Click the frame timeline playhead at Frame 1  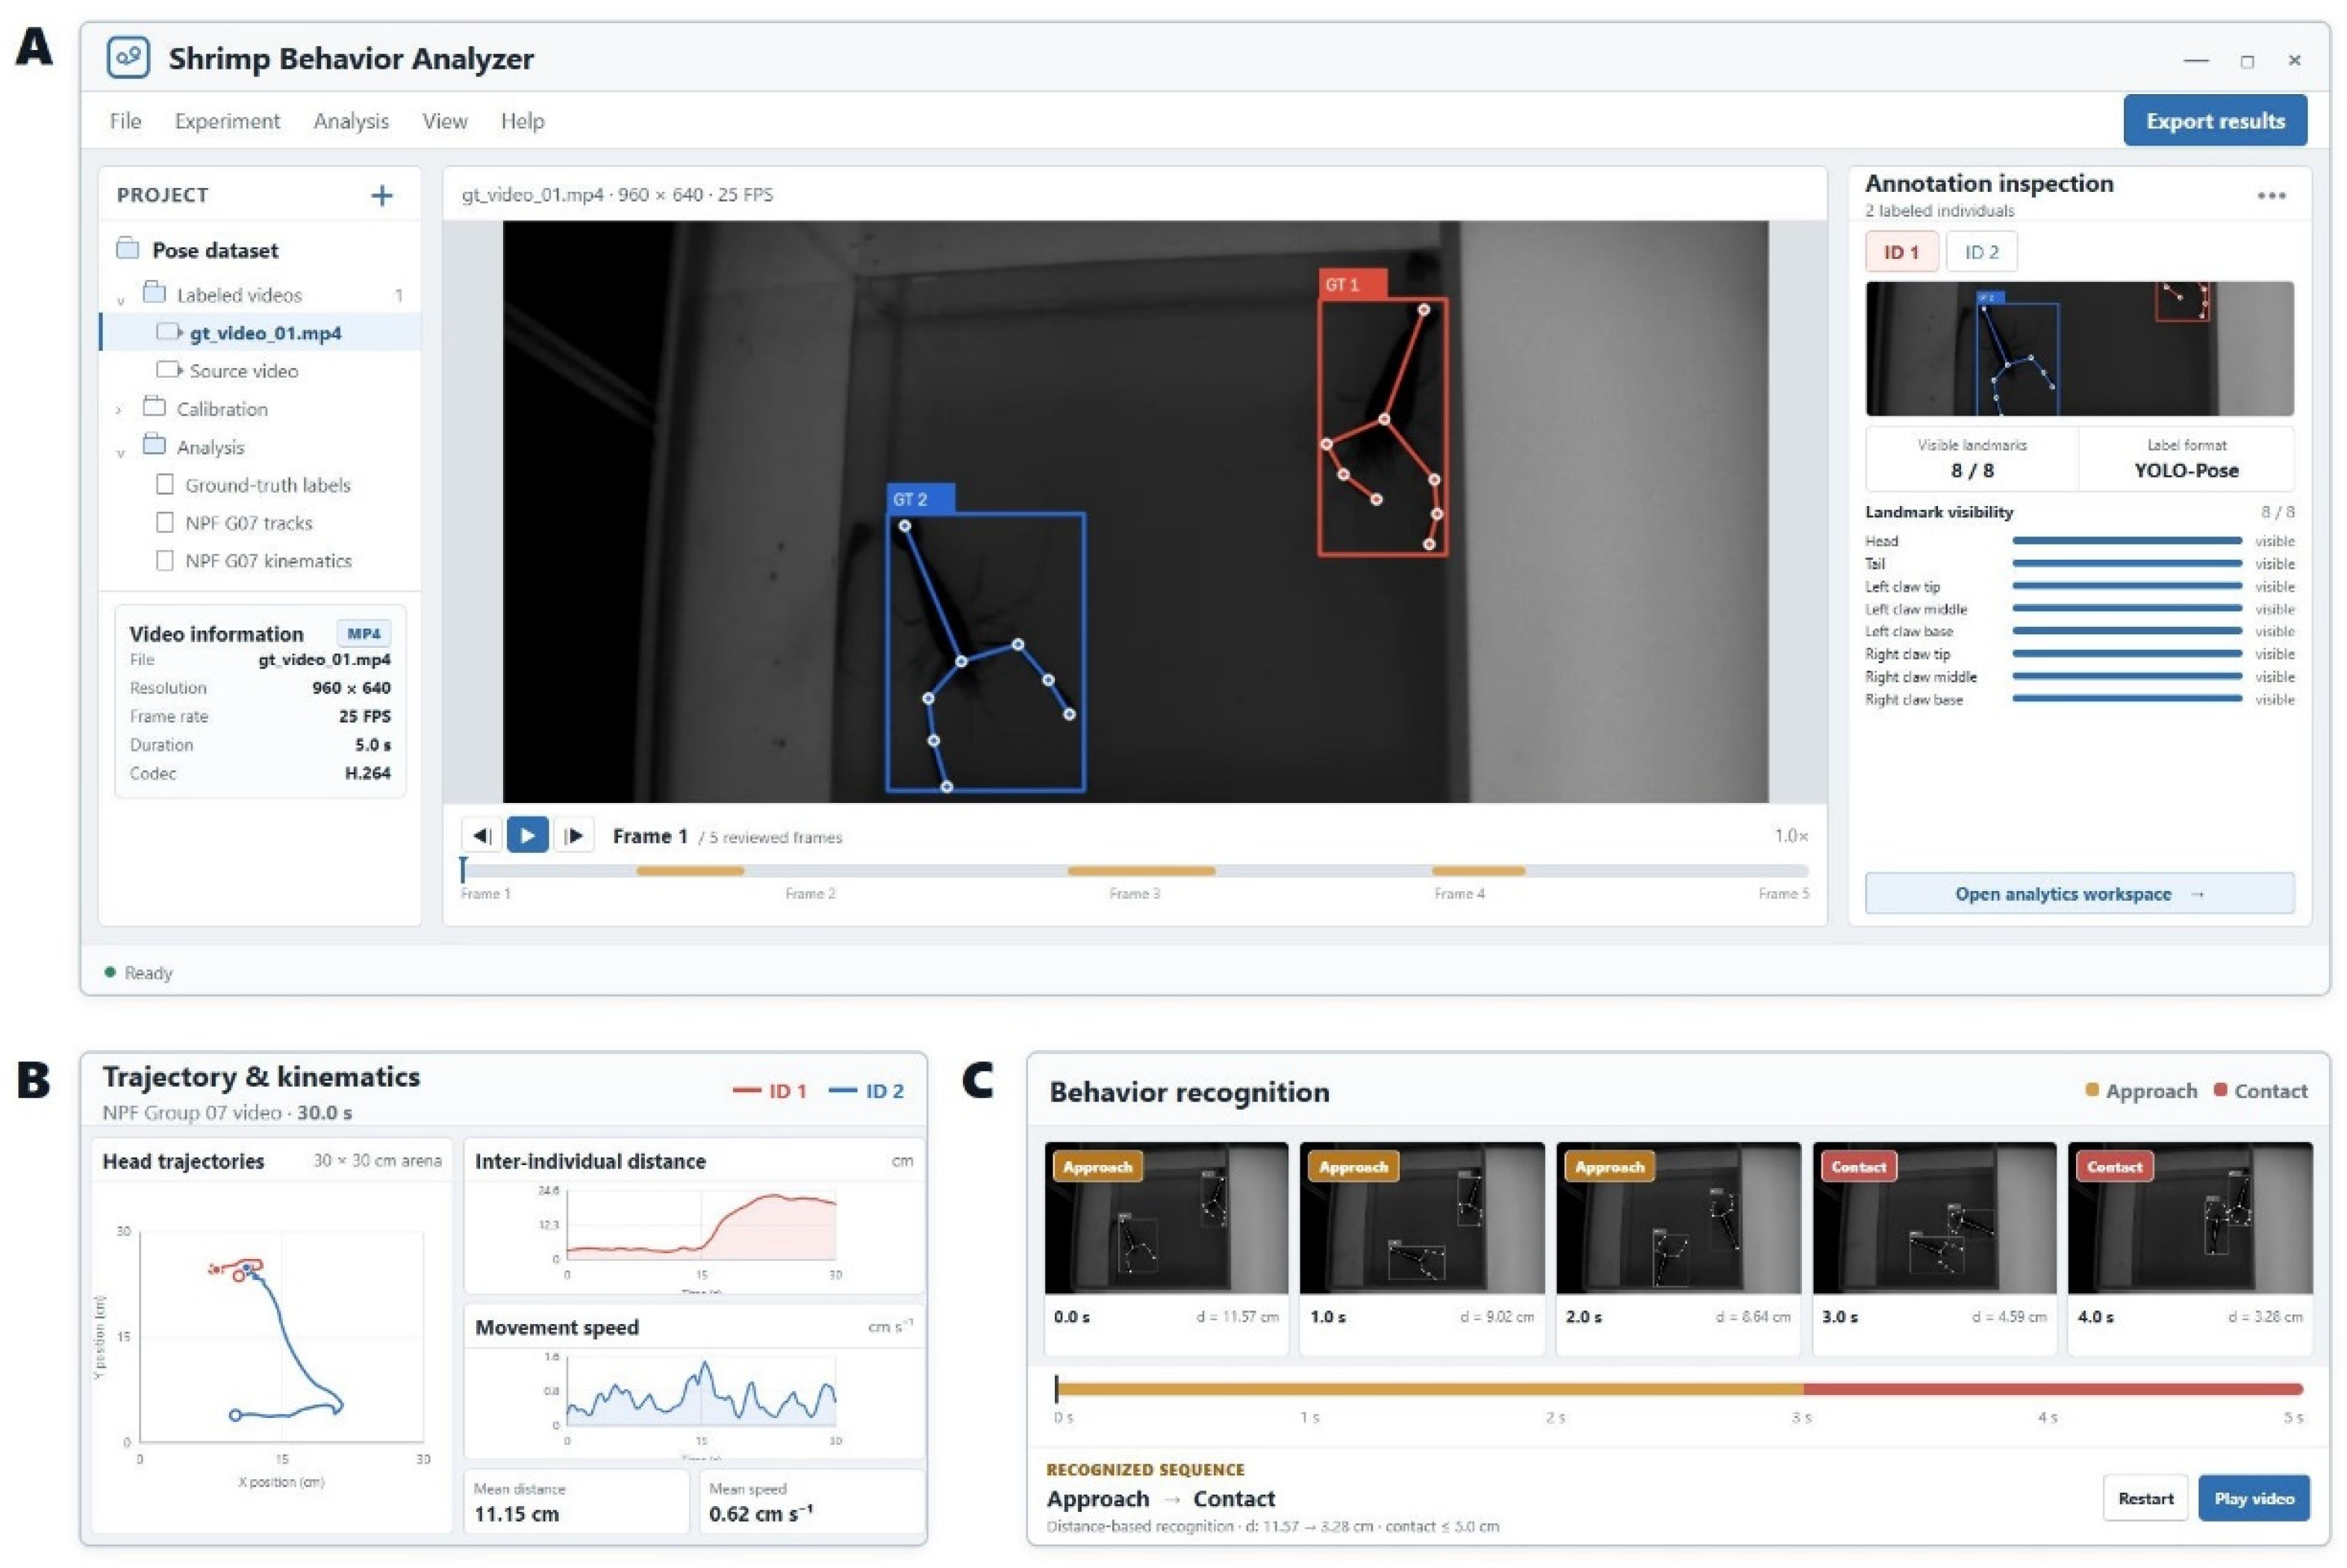click(463, 869)
